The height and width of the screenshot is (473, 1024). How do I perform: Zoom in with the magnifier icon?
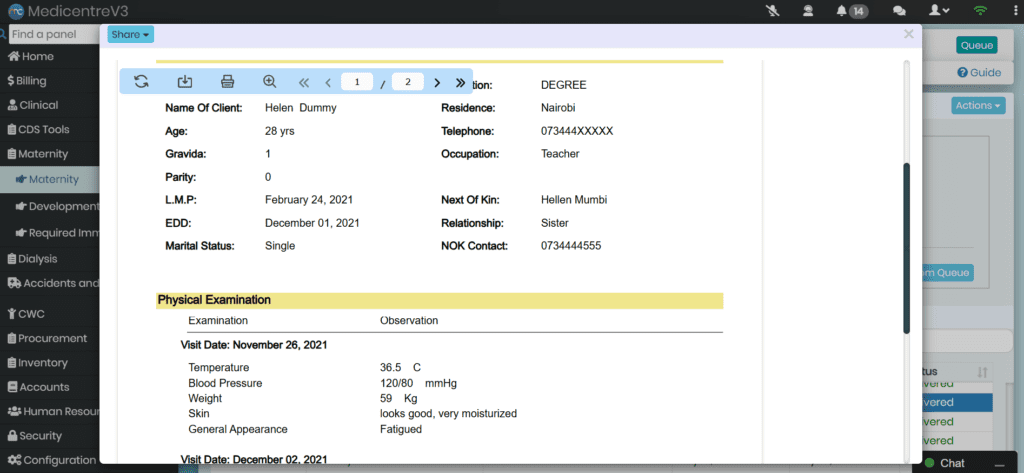270,82
